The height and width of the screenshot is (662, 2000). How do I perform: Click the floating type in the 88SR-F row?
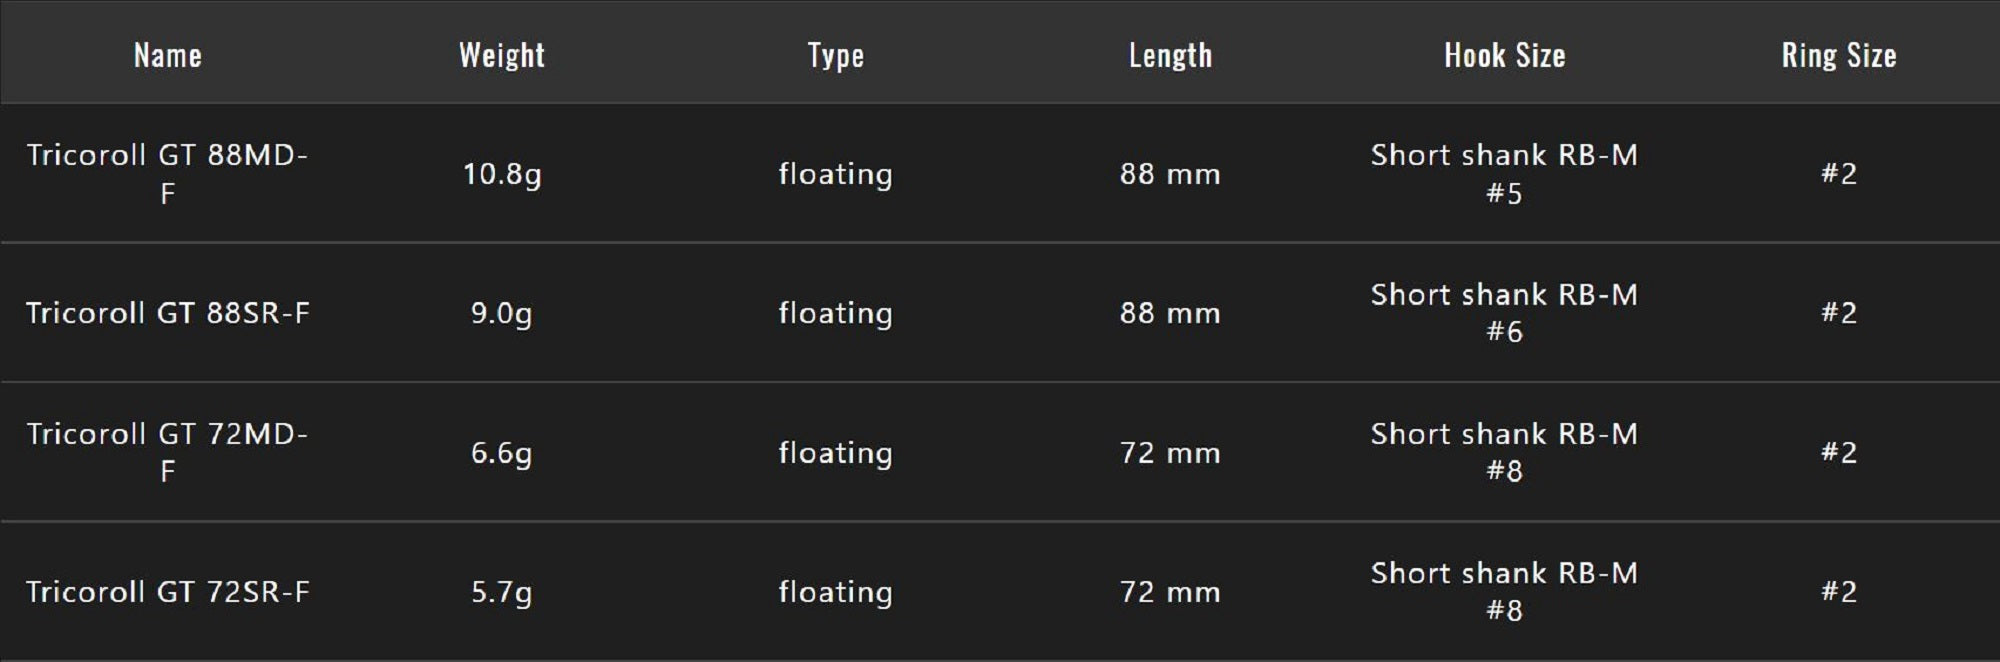coord(836,313)
